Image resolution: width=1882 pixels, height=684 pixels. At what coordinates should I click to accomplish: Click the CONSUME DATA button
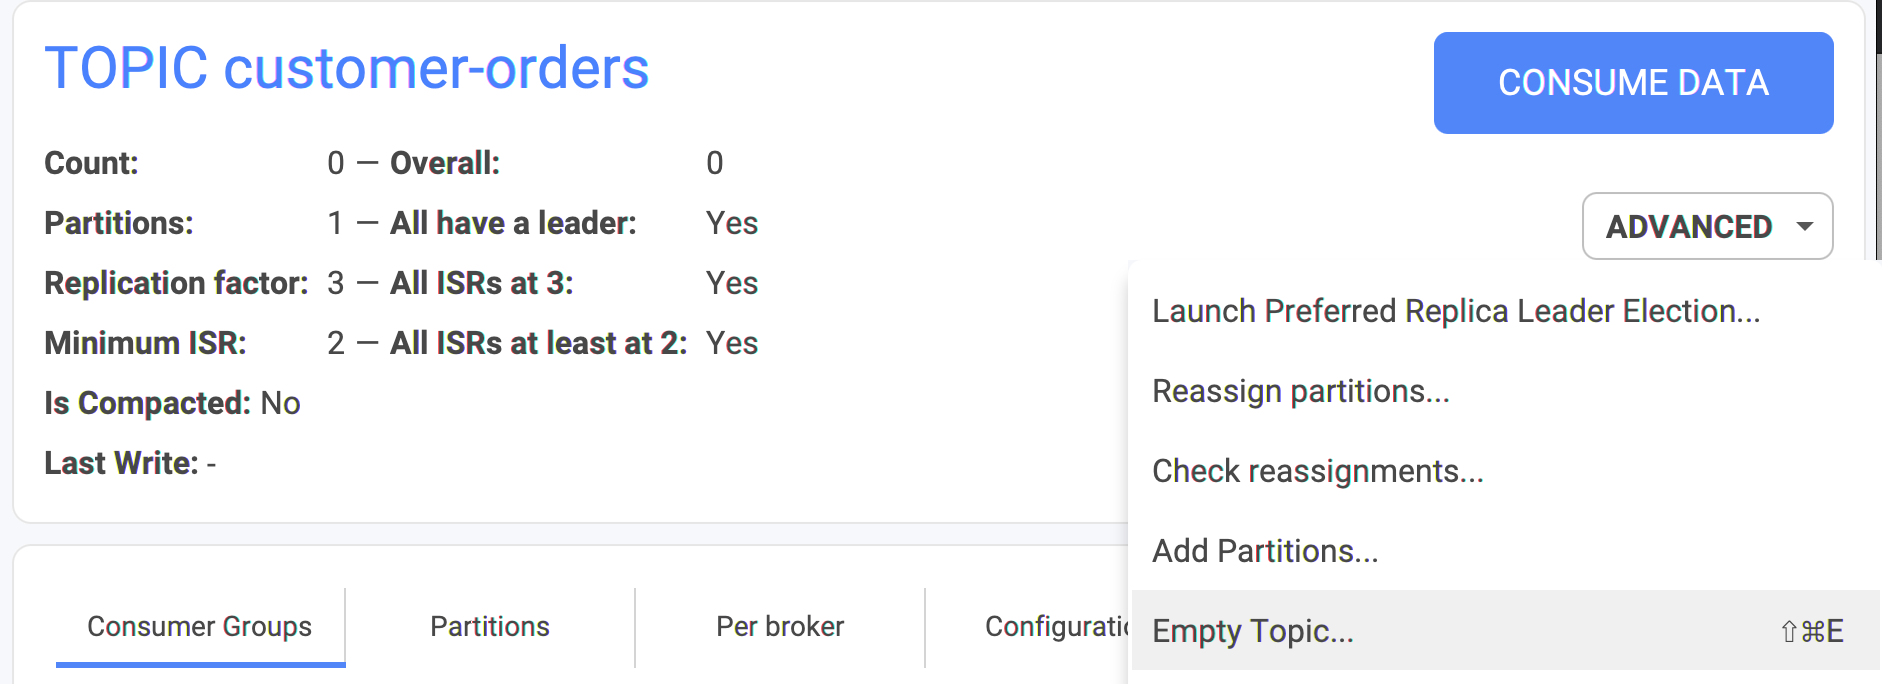(1633, 83)
